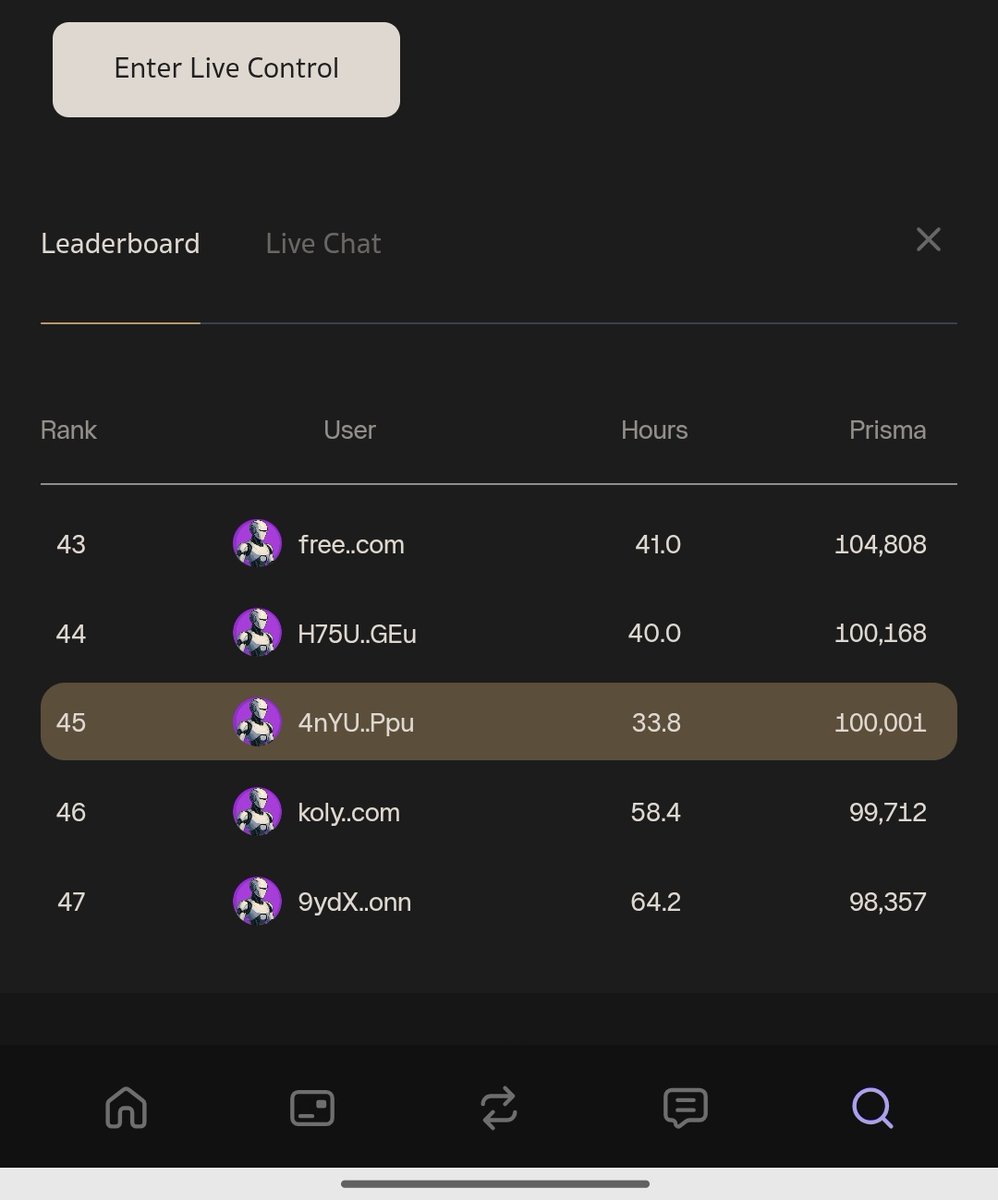Open user koly..com username link
The height and width of the screenshot is (1200, 998).
[349, 812]
